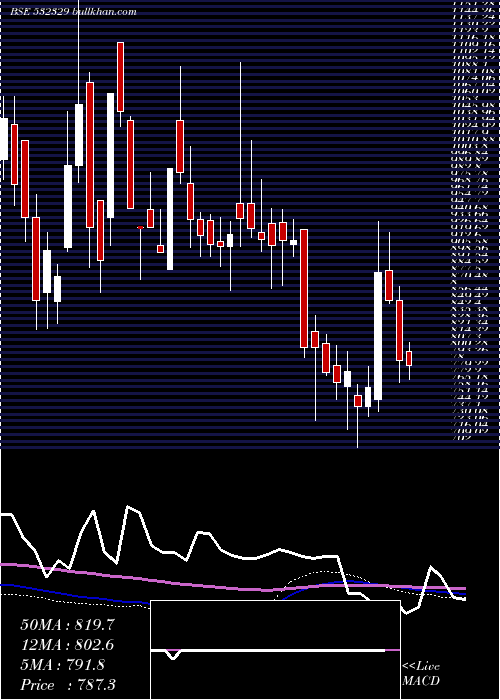
Task: Click the "Price : 787.3" readout
Action: click(68, 685)
